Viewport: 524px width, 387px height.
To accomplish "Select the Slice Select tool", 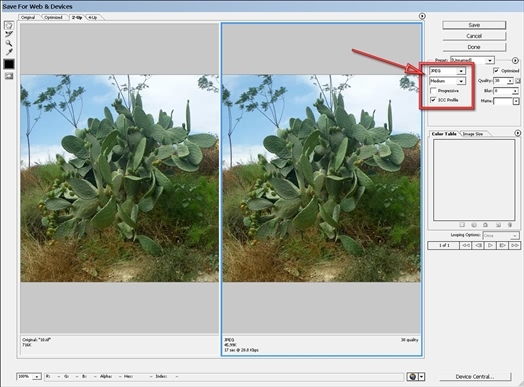I will click(x=9, y=34).
